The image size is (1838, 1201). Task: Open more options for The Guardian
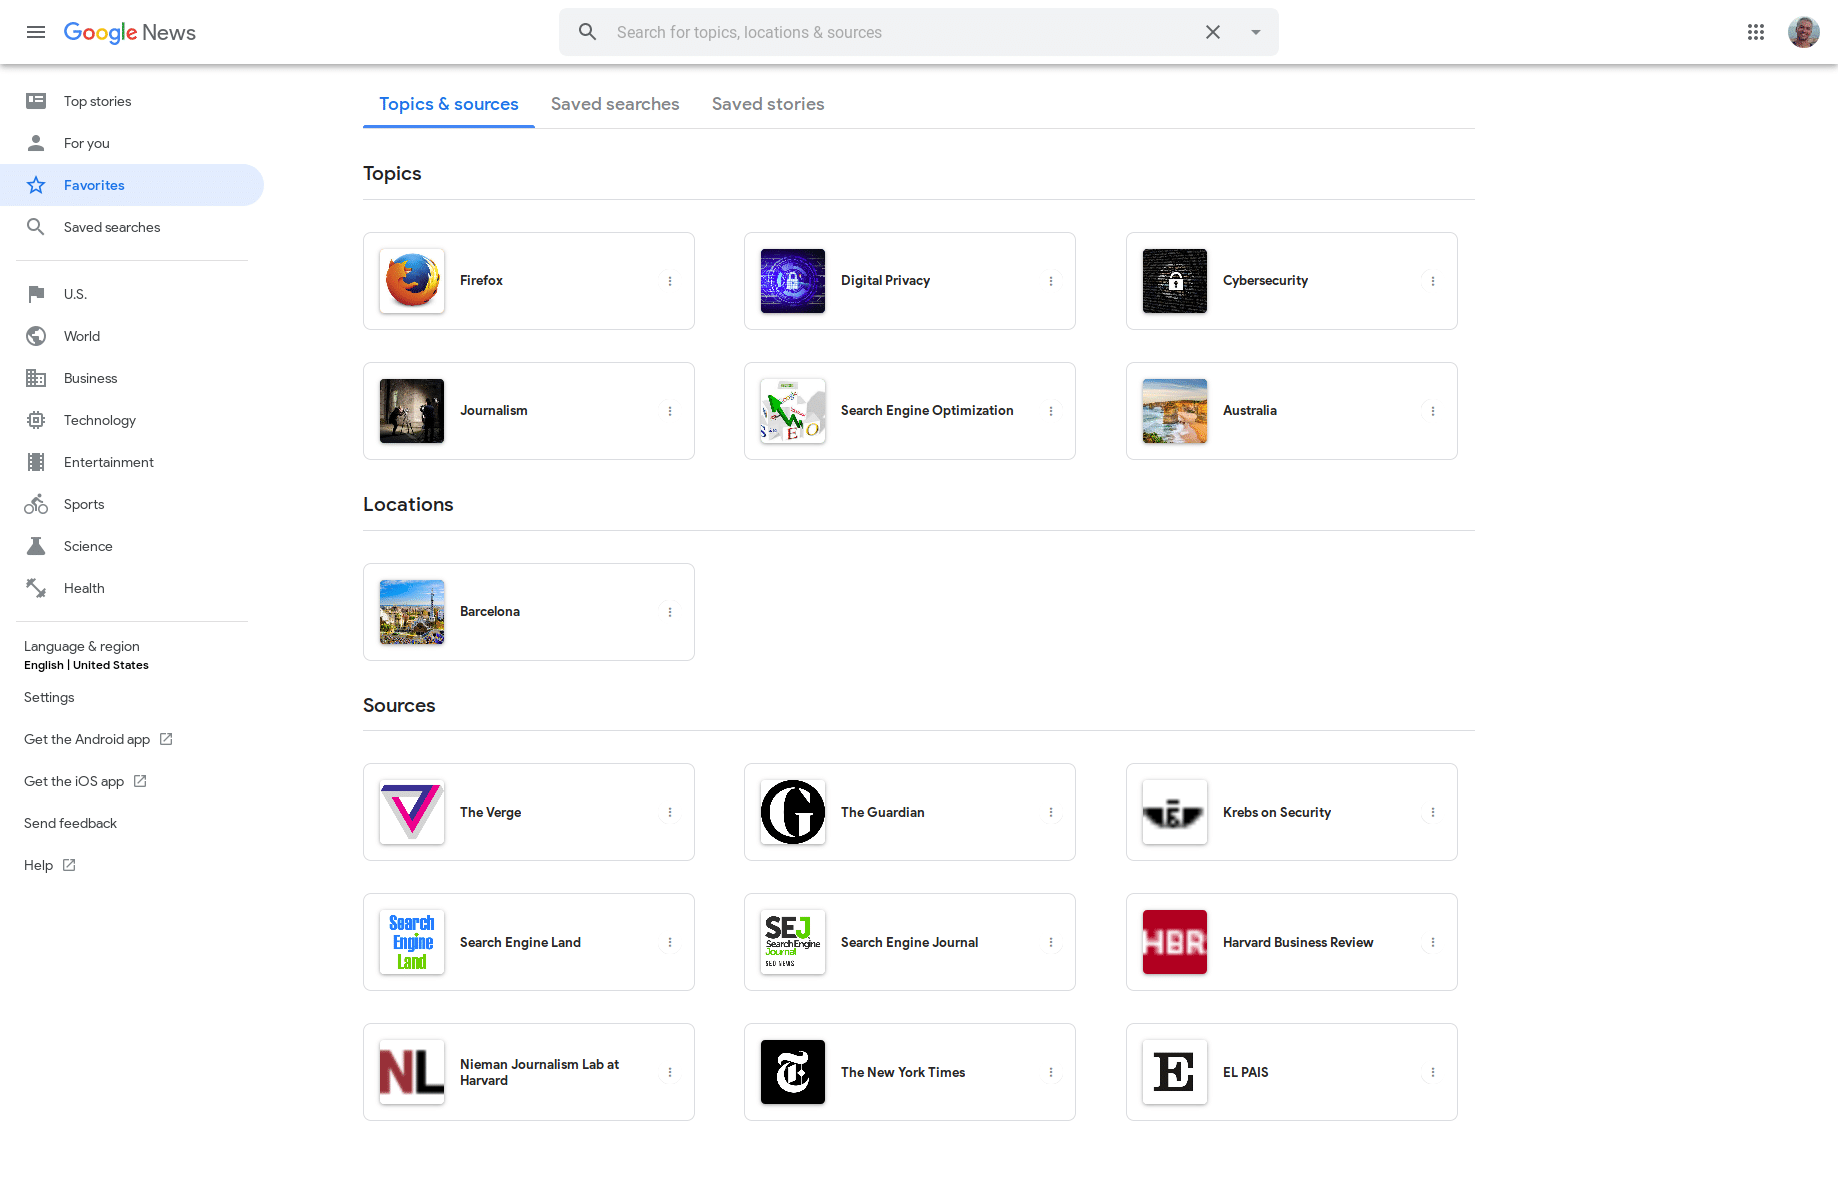tap(1050, 812)
